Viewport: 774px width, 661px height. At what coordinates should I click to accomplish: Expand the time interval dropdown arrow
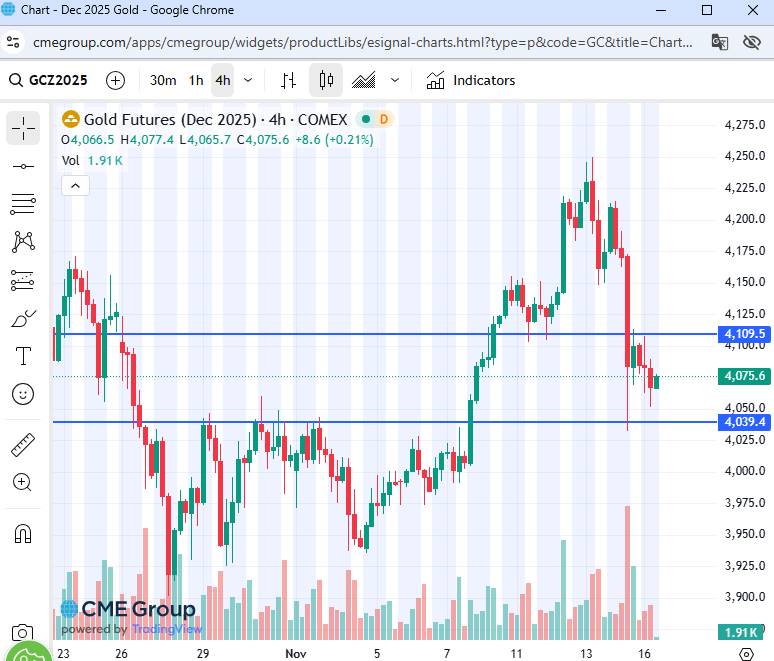pos(248,80)
